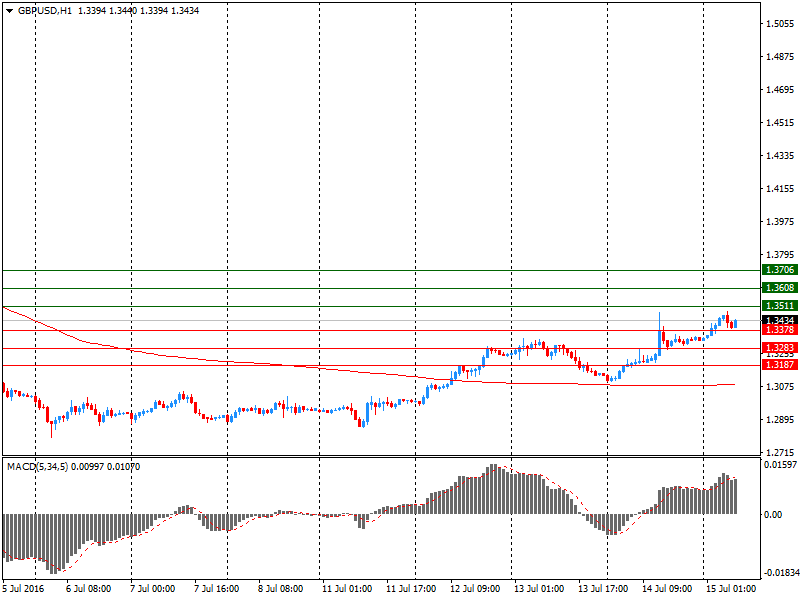This screenshot has height=600, width=800.
Task: Click the 11 Jul 17:00 time axis label
Action: (411, 589)
